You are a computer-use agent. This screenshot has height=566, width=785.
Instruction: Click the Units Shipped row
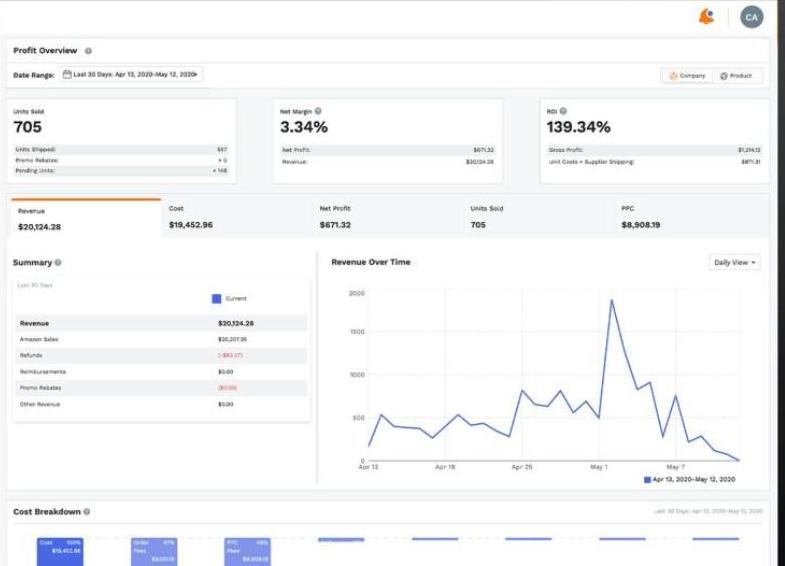click(x=121, y=149)
